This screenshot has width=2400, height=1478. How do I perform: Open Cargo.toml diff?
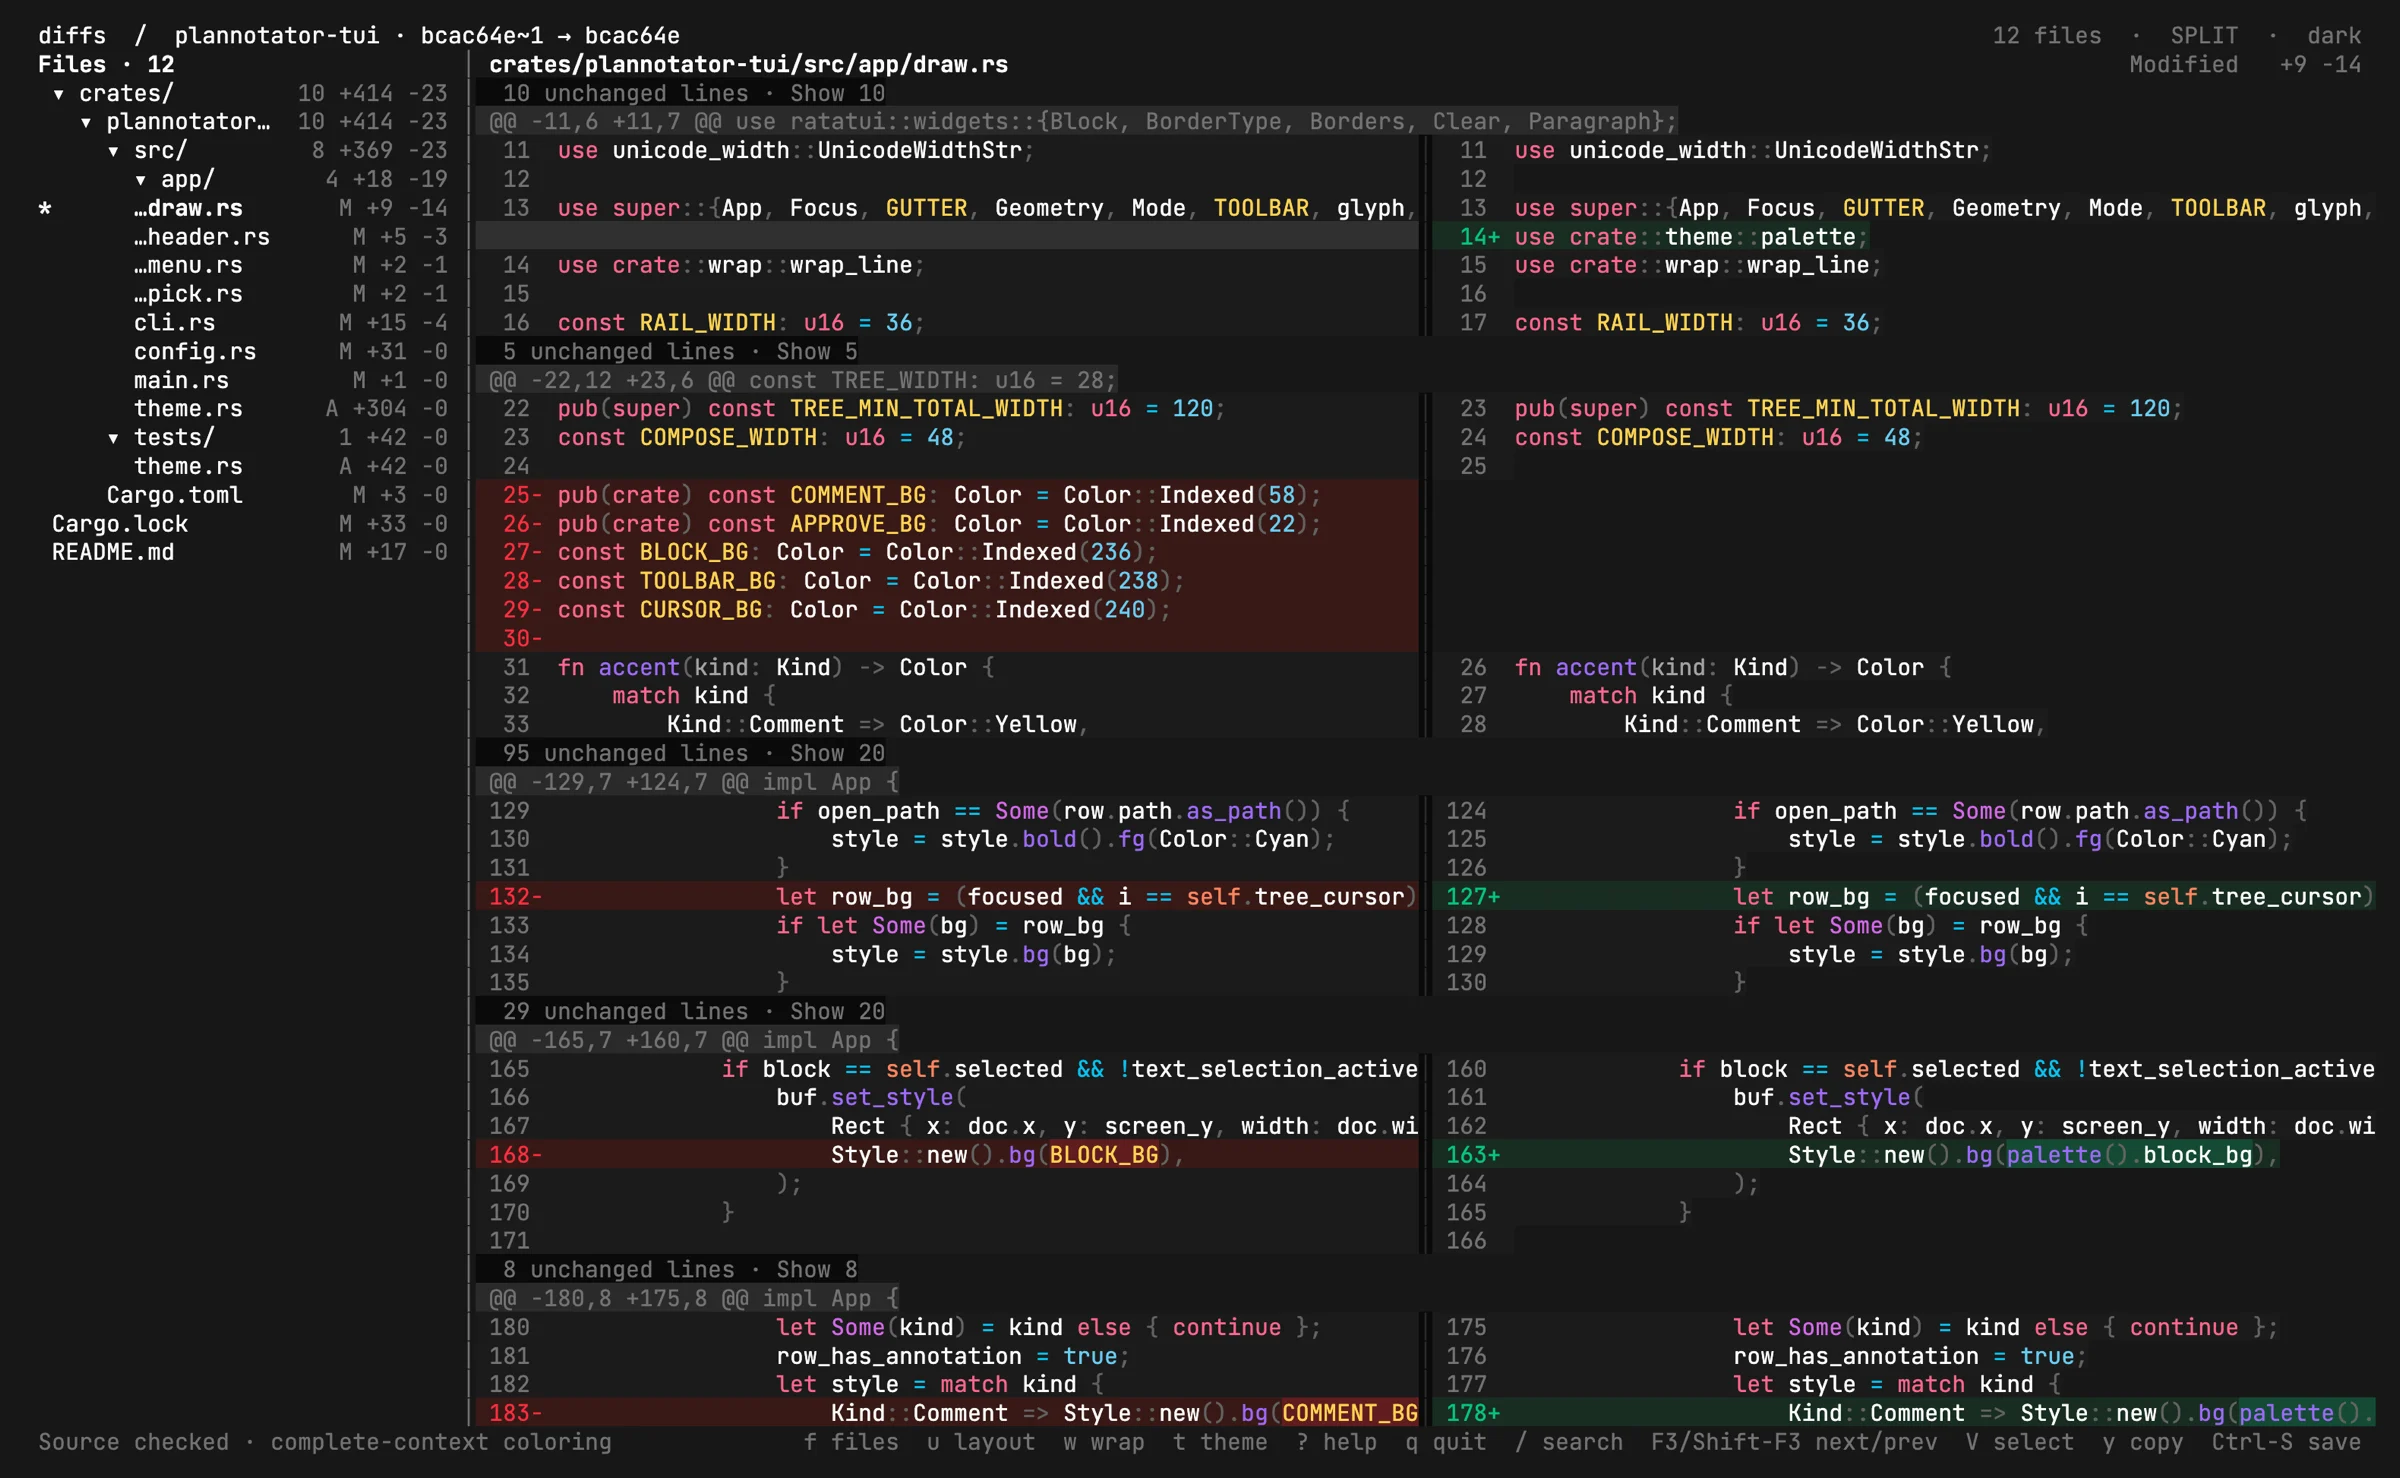175,495
